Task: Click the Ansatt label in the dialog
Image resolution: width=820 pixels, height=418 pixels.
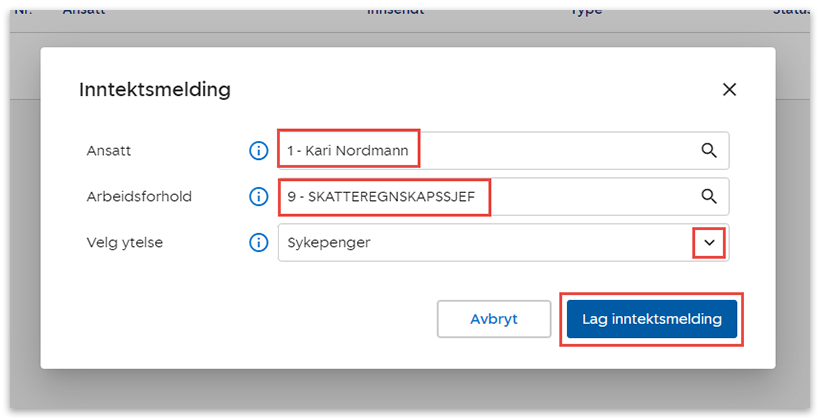Action: 109,151
